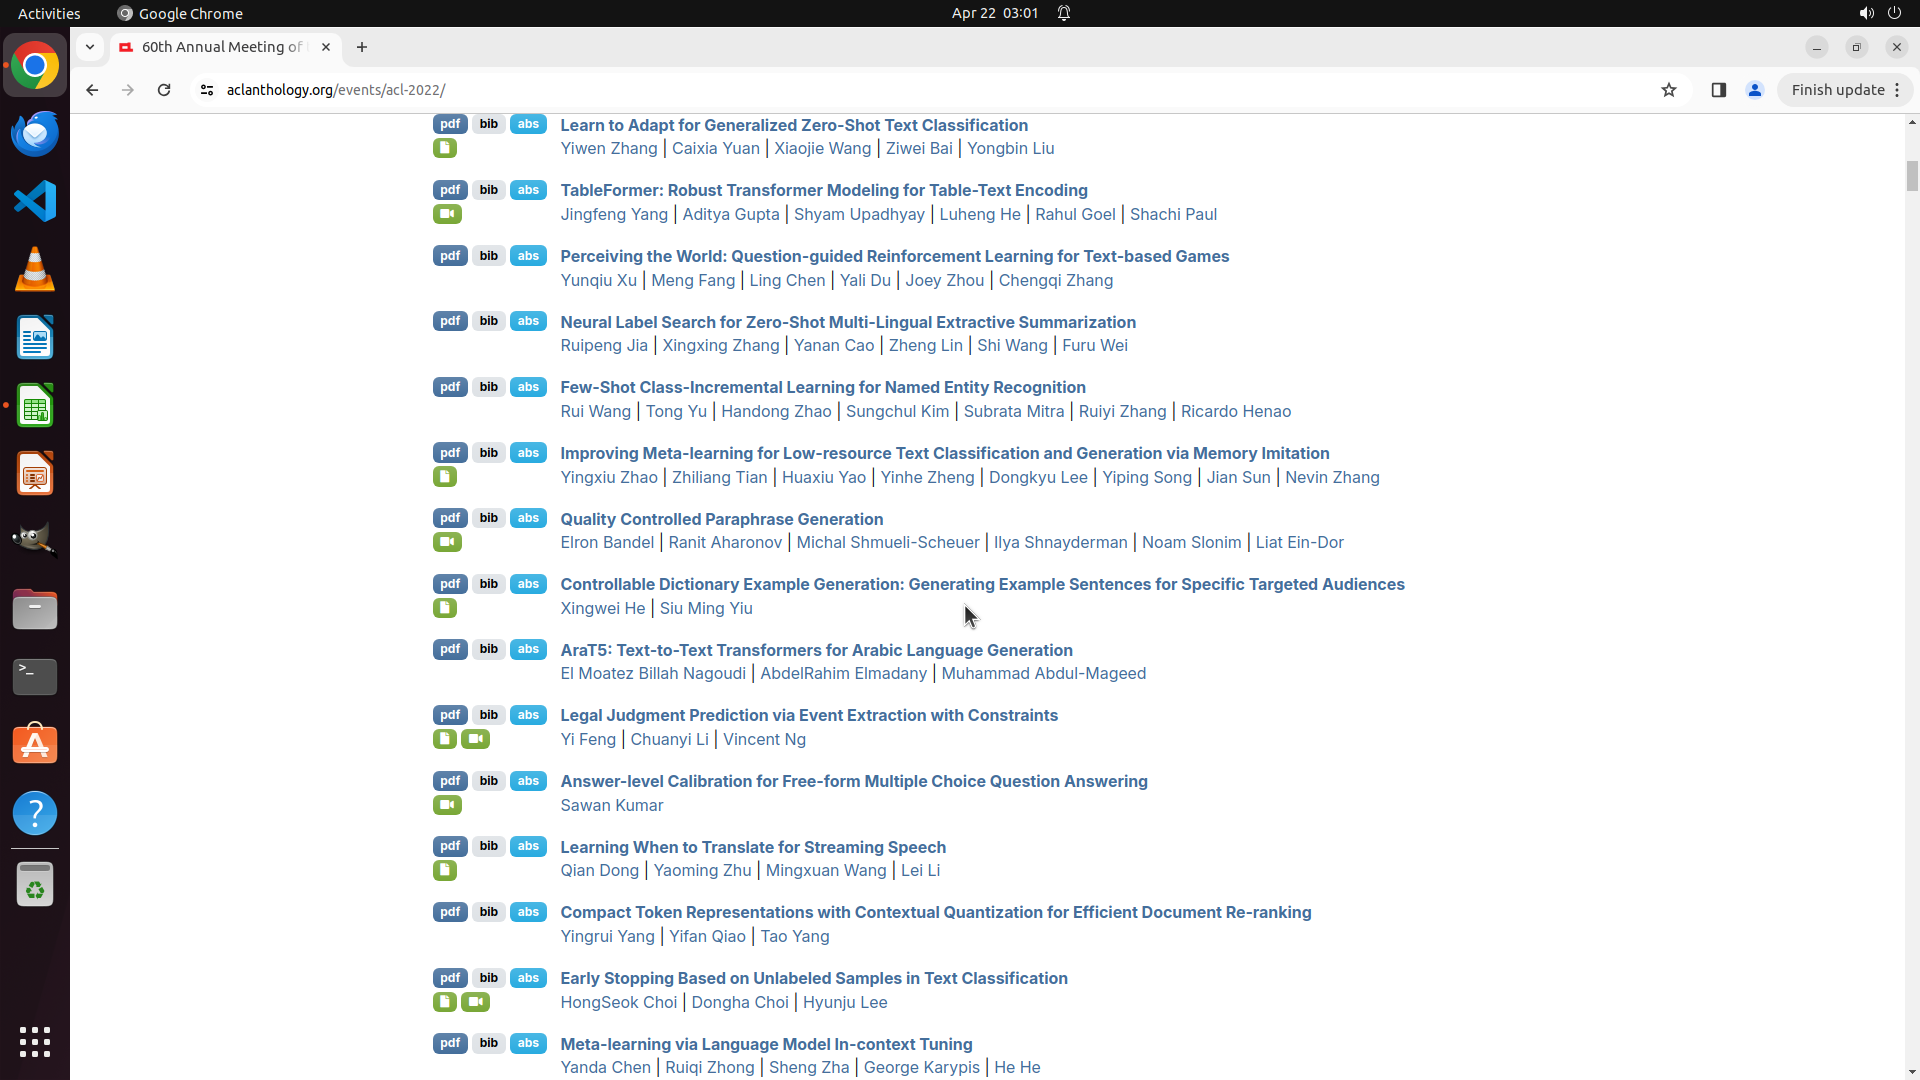Open Chrome side panel icon
The height and width of the screenshot is (1080, 1920).
tap(1718, 90)
